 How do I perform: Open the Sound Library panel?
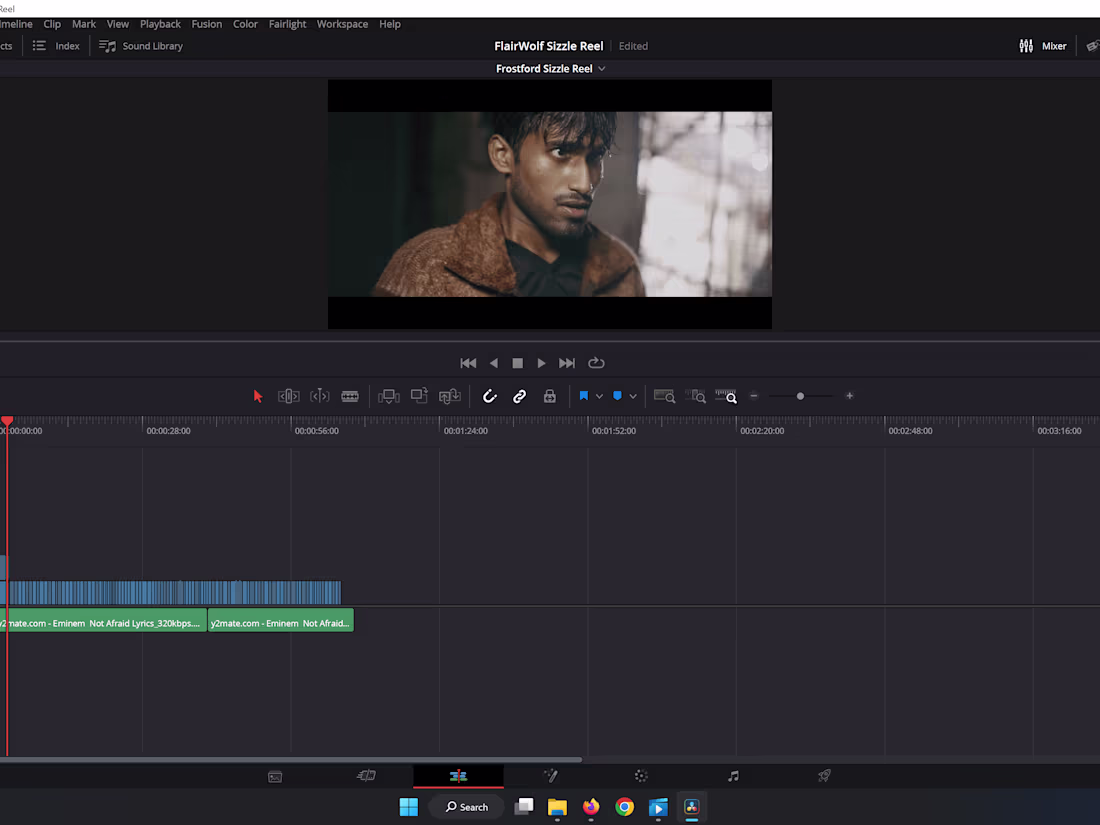click(x=141, y=46)
